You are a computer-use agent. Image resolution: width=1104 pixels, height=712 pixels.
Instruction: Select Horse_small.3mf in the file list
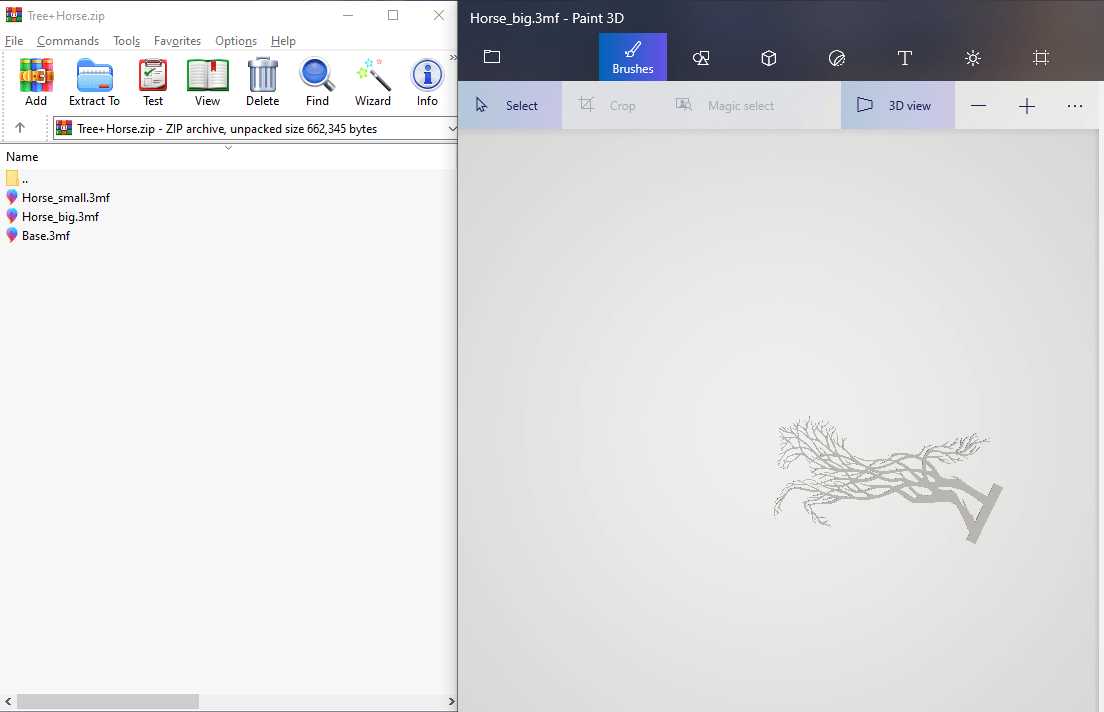coord(65,198)
